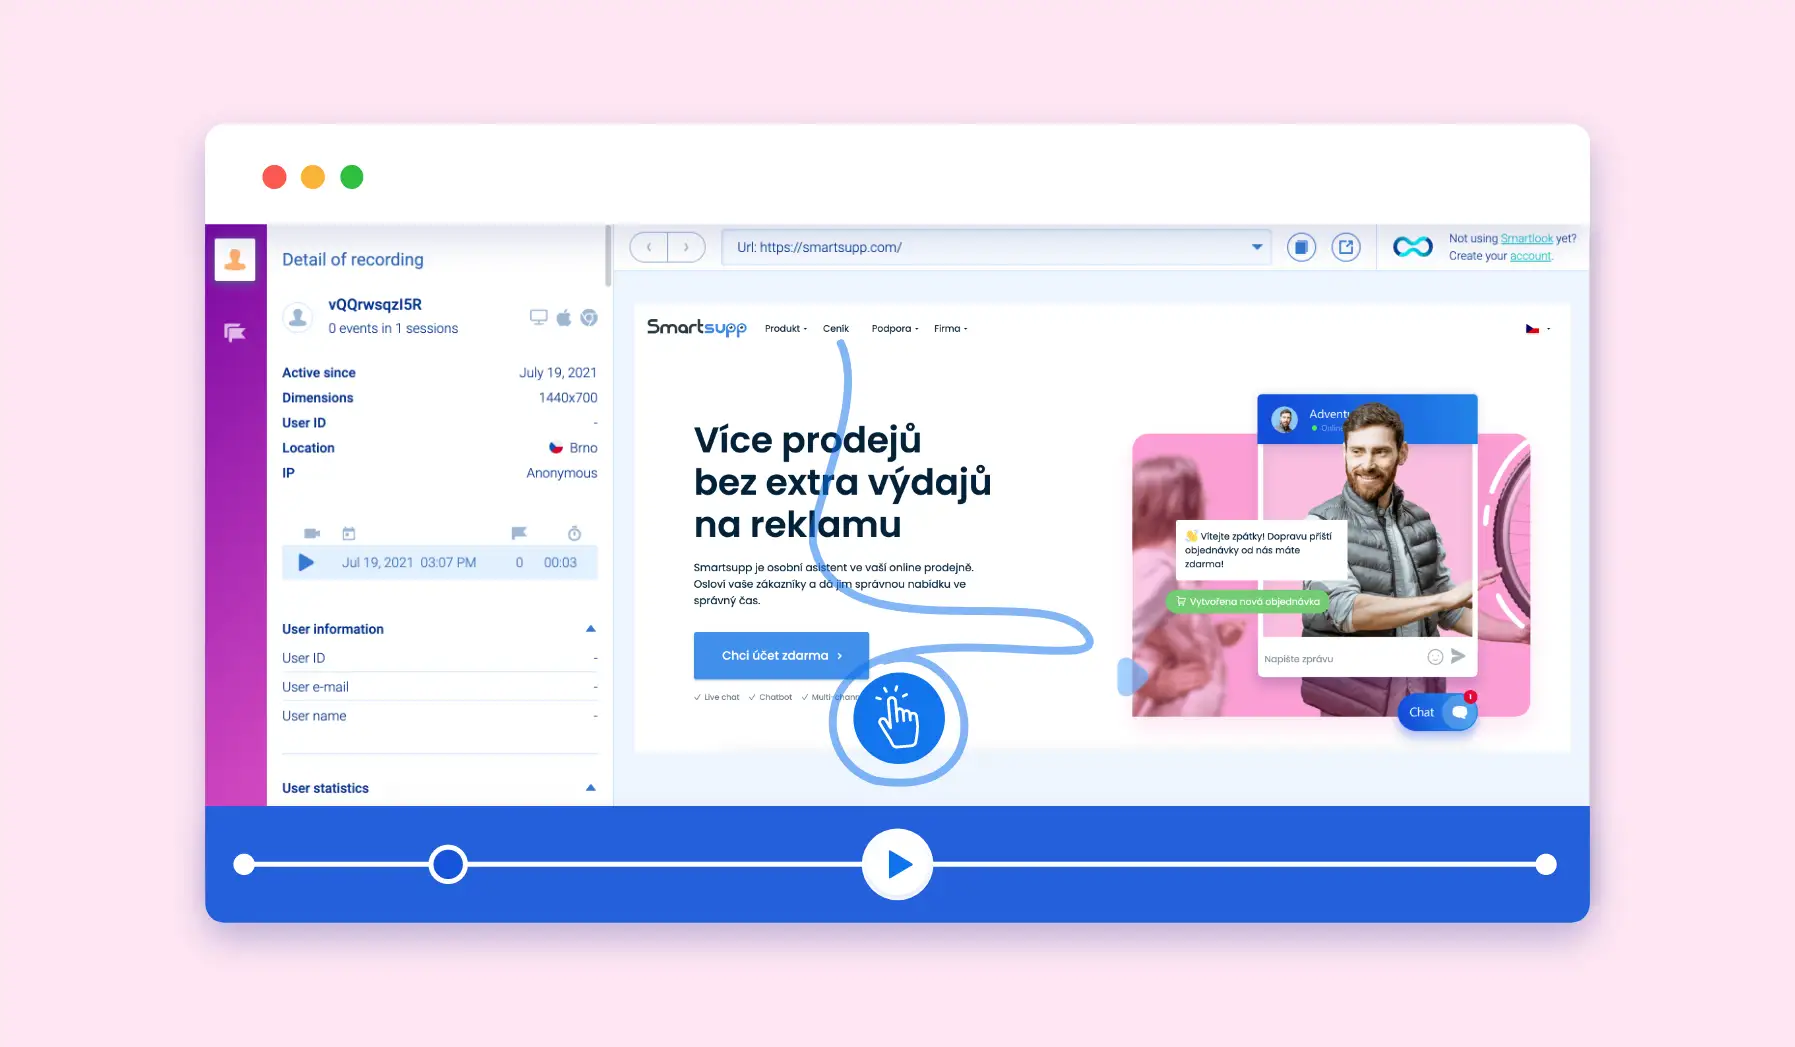The height and width of the screenshot is (1047, 1795).
Task: Open the Ceník menu item
Action: [x=836, y=329]
